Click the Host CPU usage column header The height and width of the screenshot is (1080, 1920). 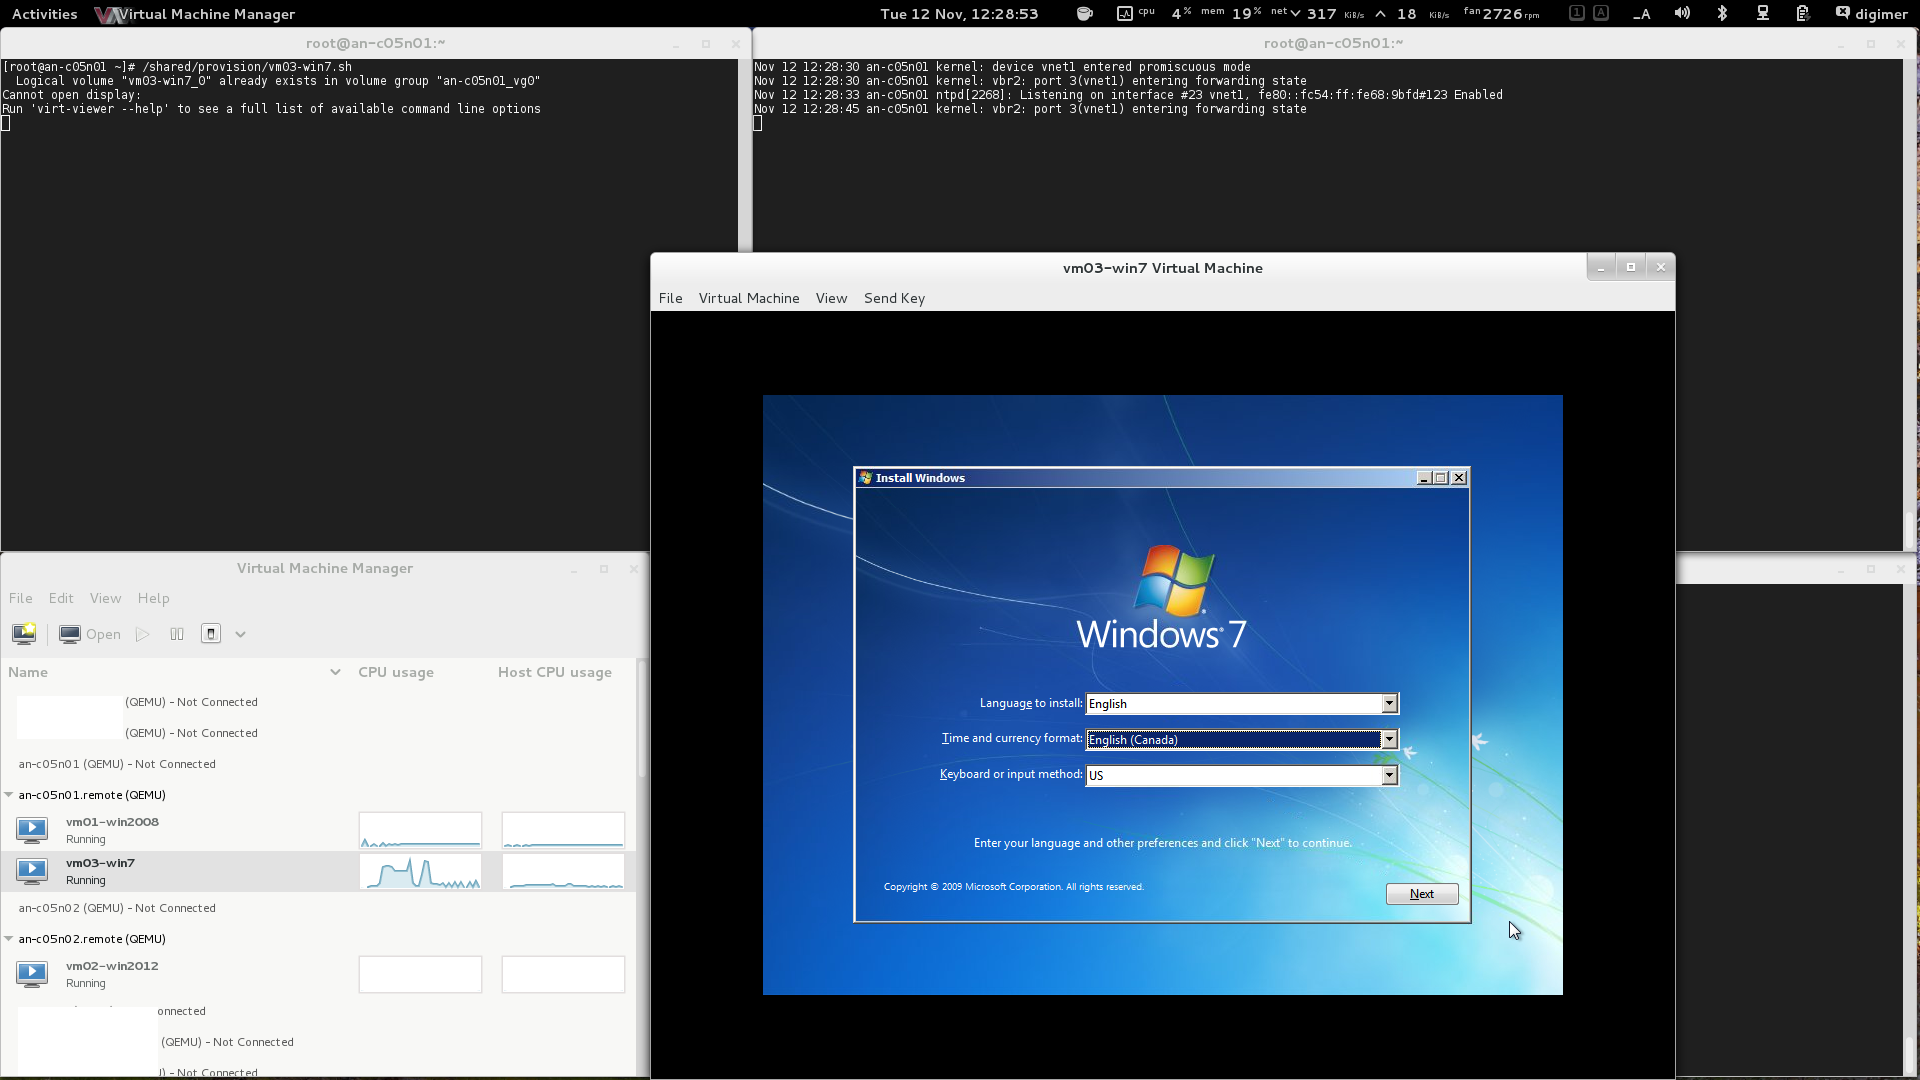[563, 672]
